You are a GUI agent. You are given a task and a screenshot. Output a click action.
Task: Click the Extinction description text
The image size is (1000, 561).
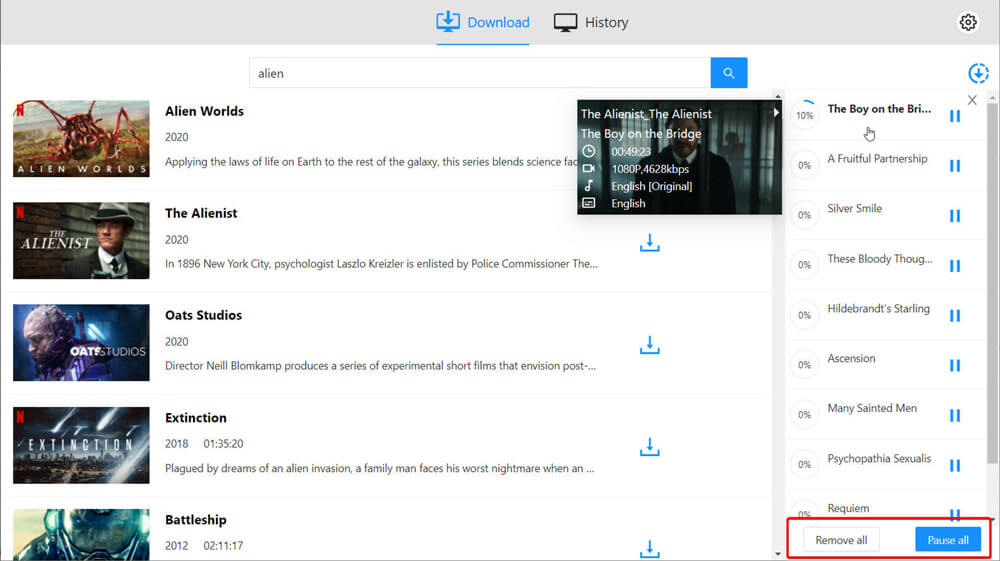pyautogui.click(x=379, y=469)
